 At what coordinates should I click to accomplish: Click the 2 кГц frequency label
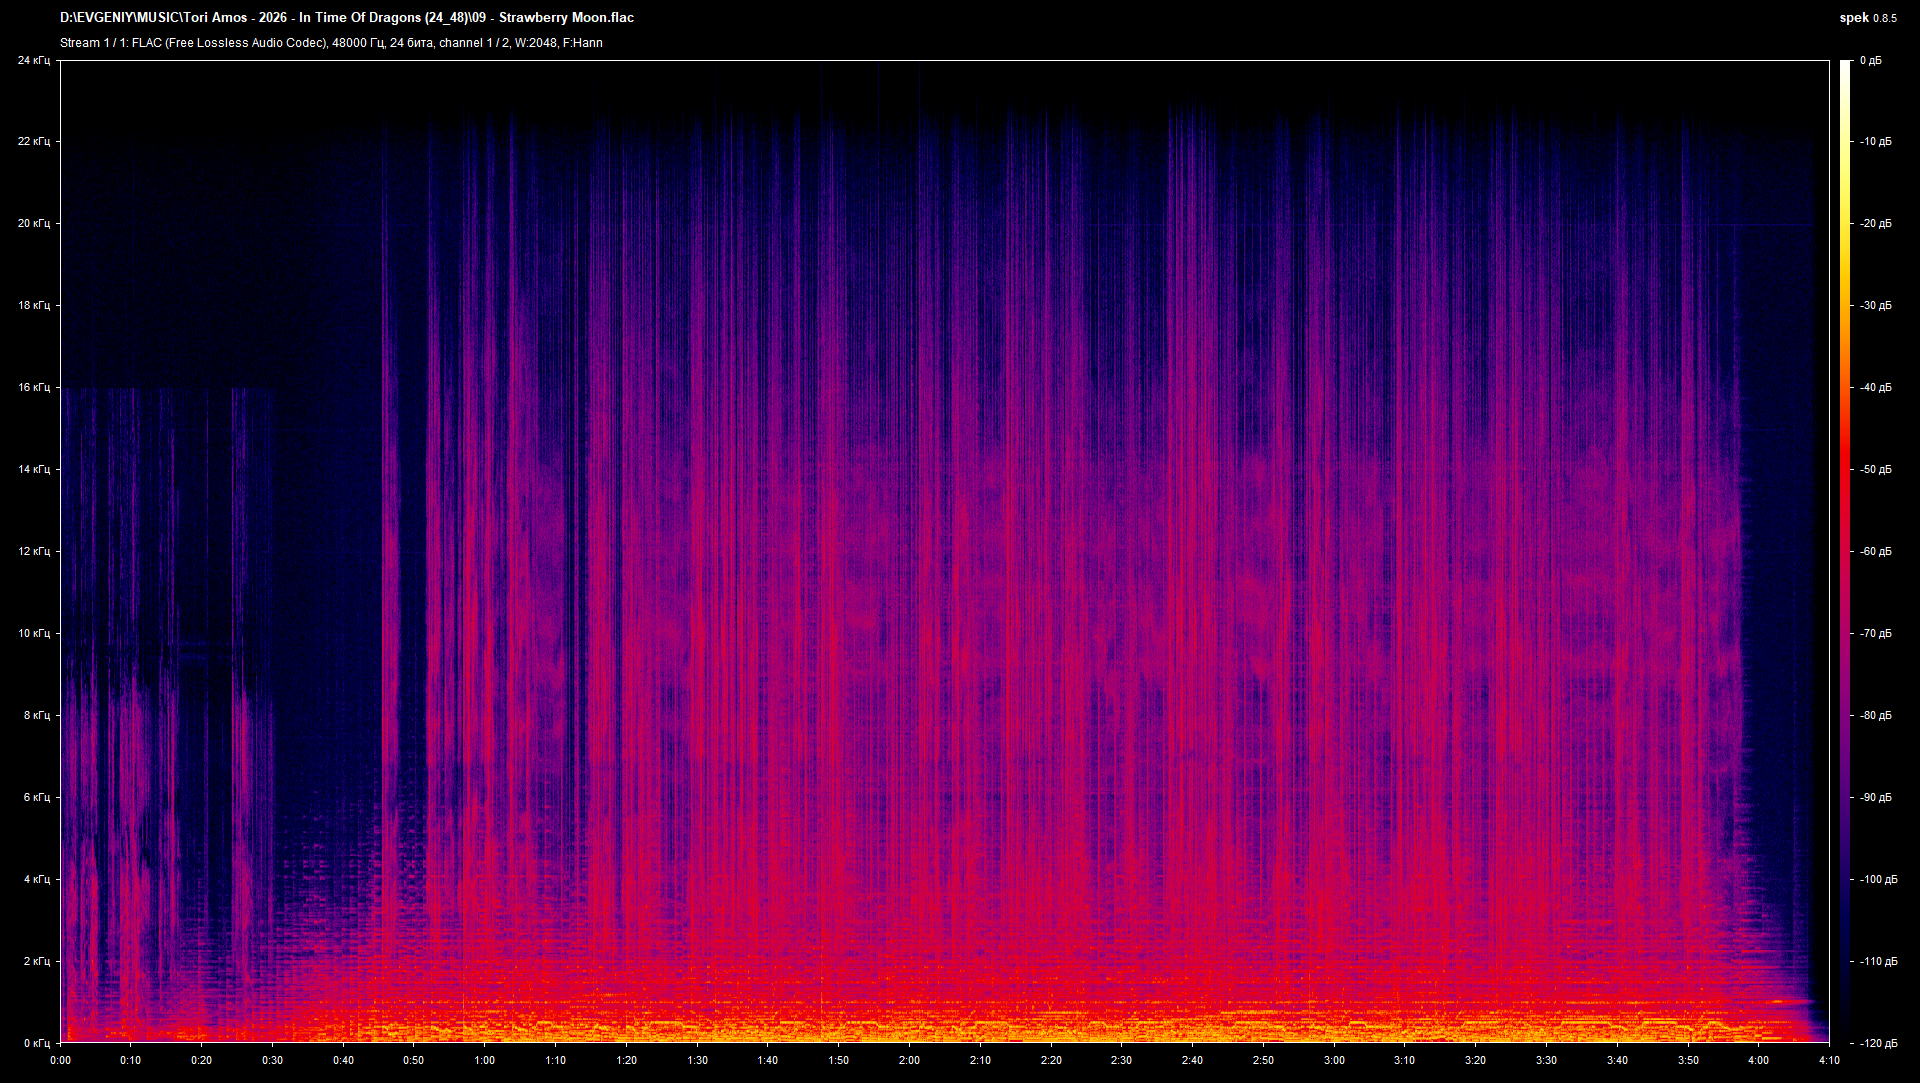tap(37, 962)
